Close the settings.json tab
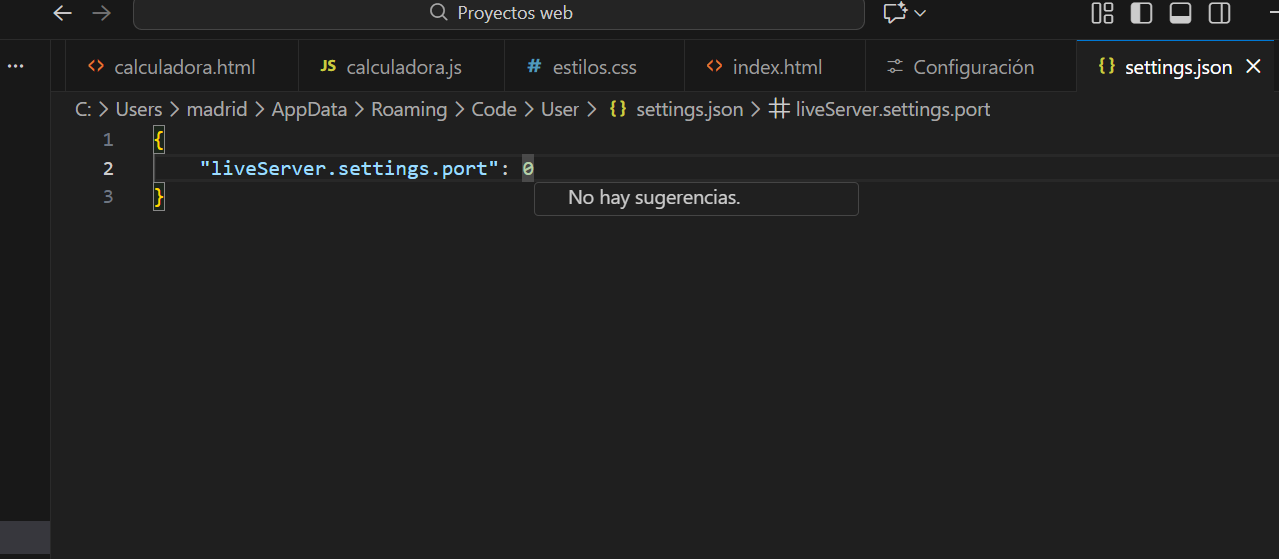Screen dimensions: 1279x559 pyautogui.click(x=1253, y=67)
